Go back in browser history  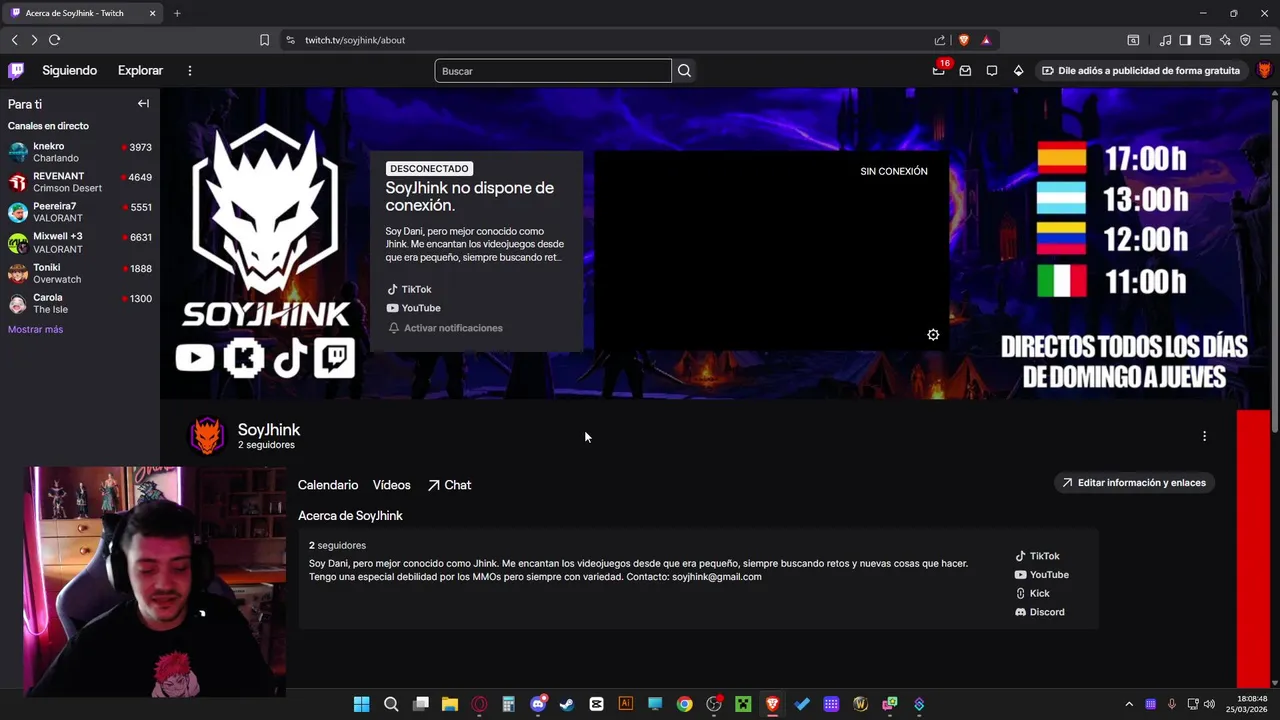click(14, 40)
